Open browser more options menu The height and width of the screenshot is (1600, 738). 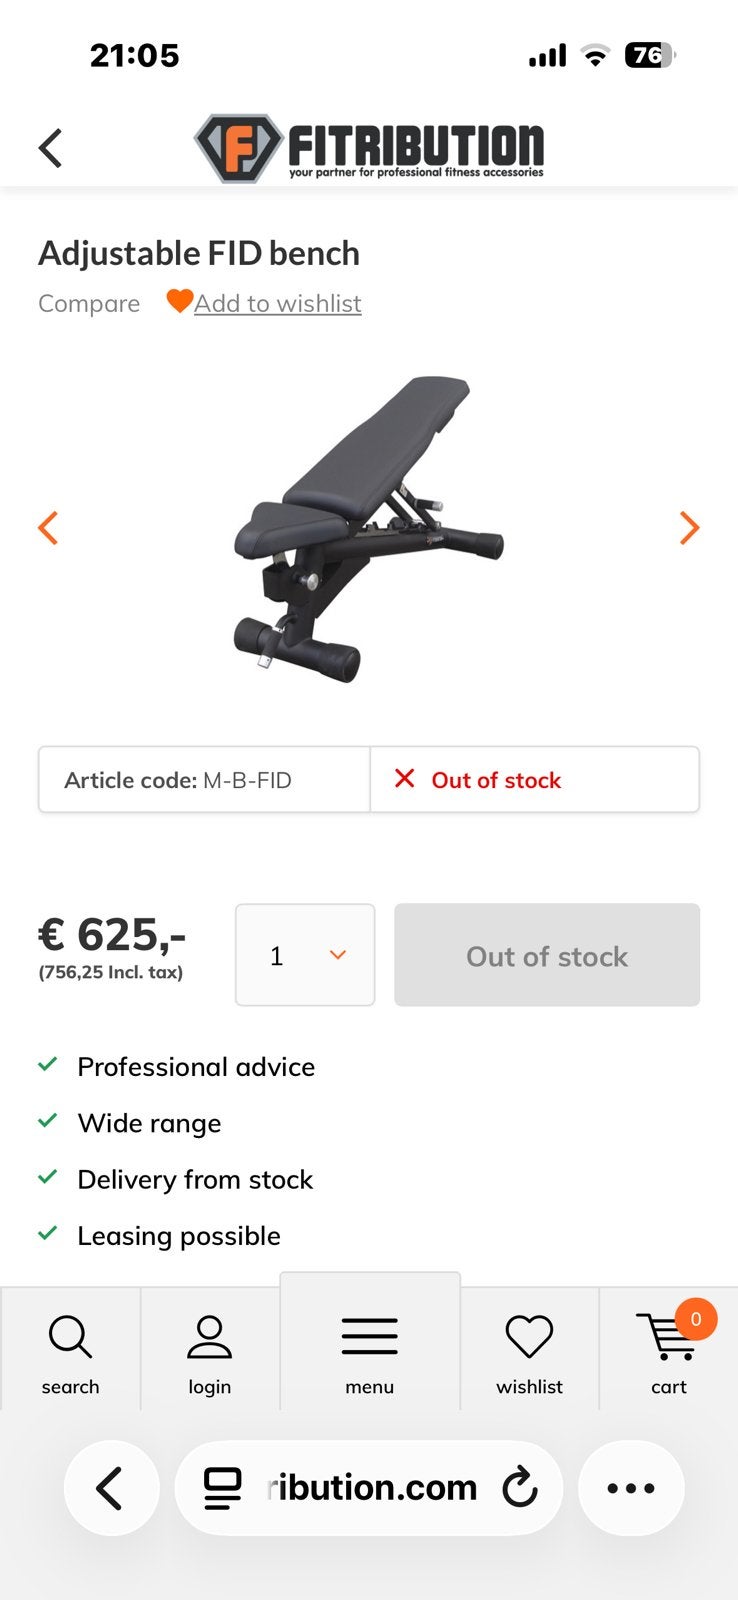(x=631, y=1488)
